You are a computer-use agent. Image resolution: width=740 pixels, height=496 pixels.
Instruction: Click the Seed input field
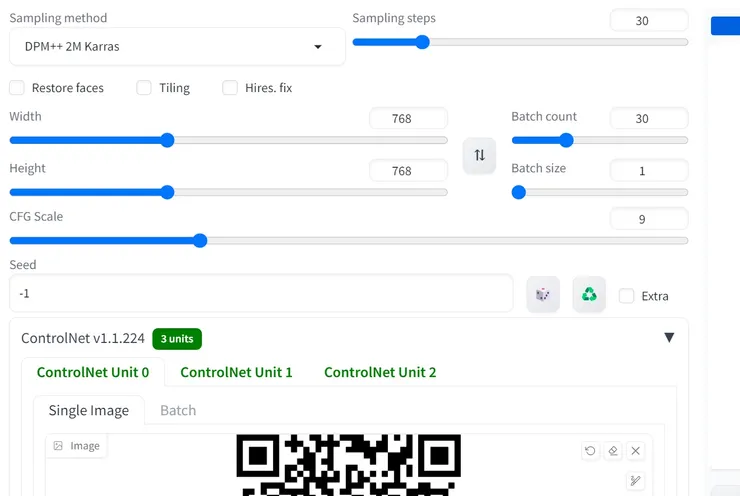[x=261, y=293]
